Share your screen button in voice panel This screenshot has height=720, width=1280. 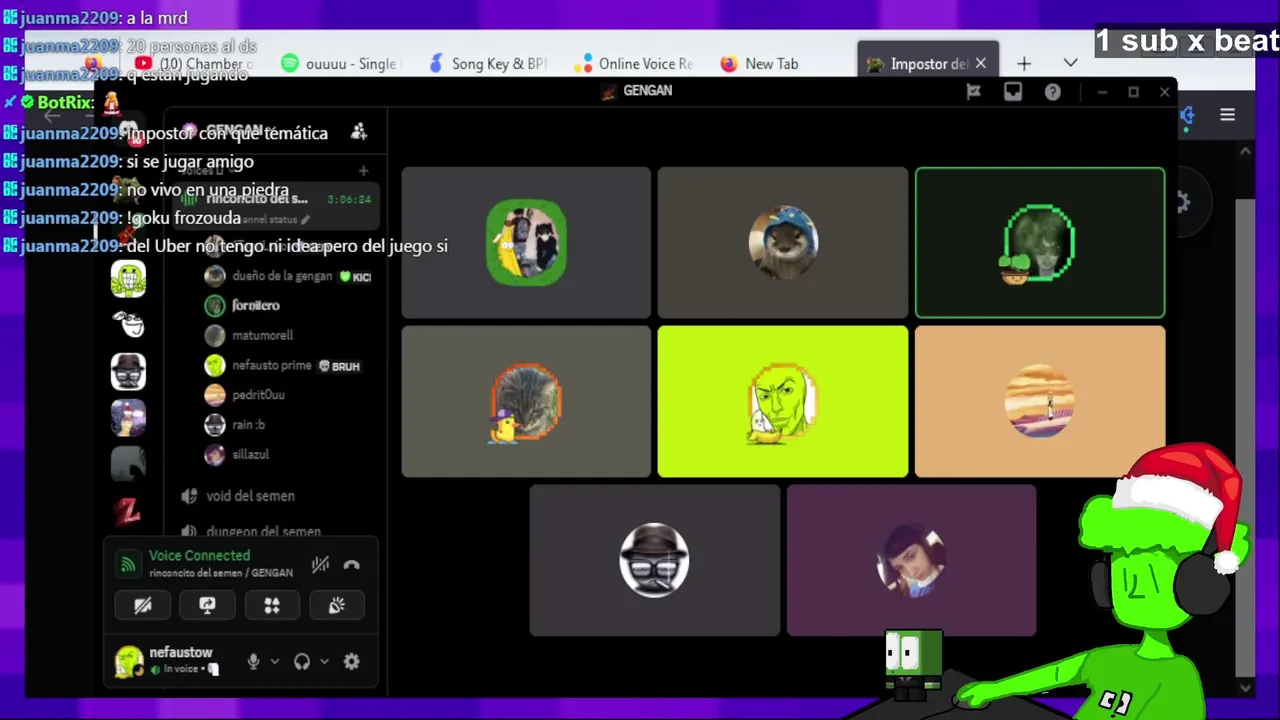(207, 605)
